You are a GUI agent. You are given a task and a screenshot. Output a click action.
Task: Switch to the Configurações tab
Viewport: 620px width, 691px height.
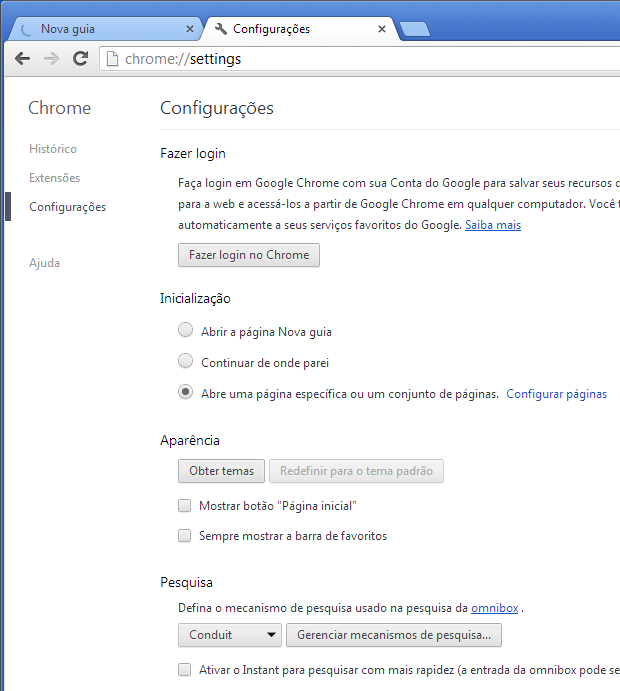click(302, 29)
